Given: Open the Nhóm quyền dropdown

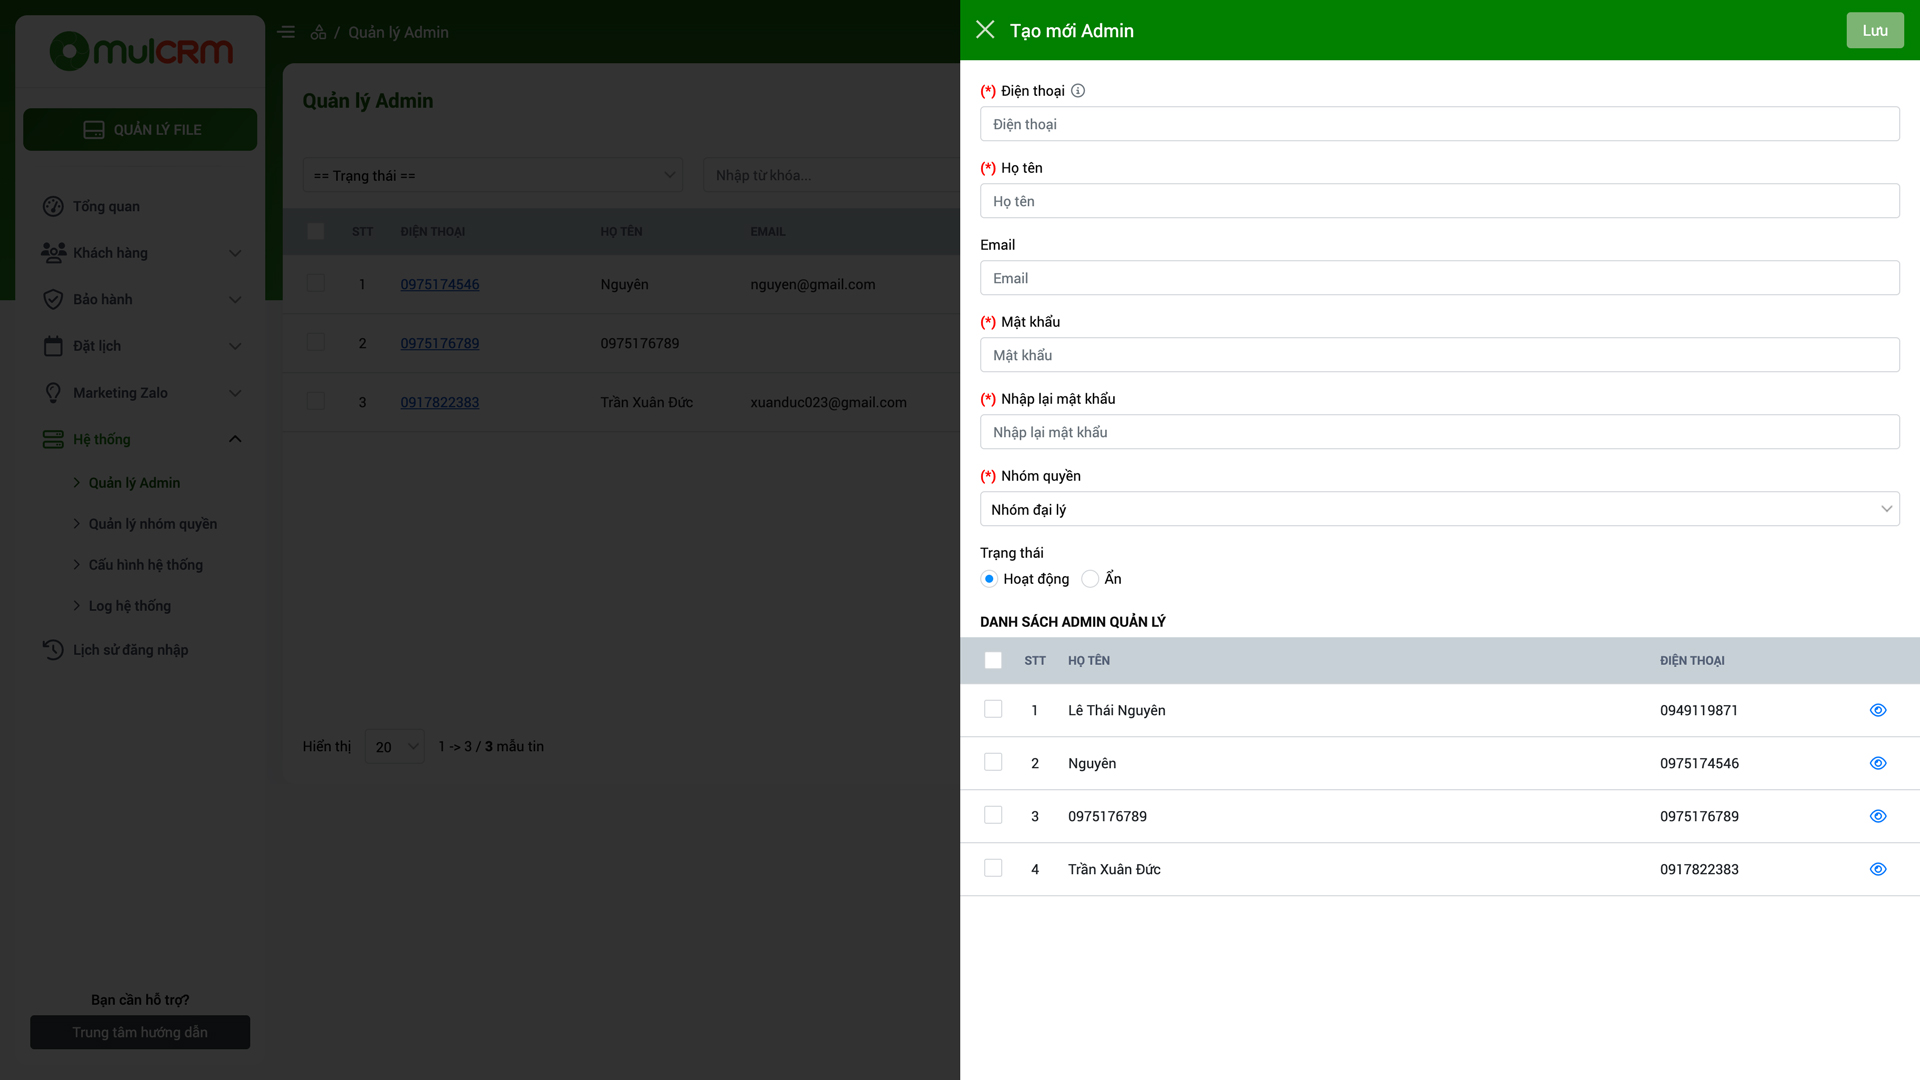Looking at the screenshot, I should [1439, 509].
